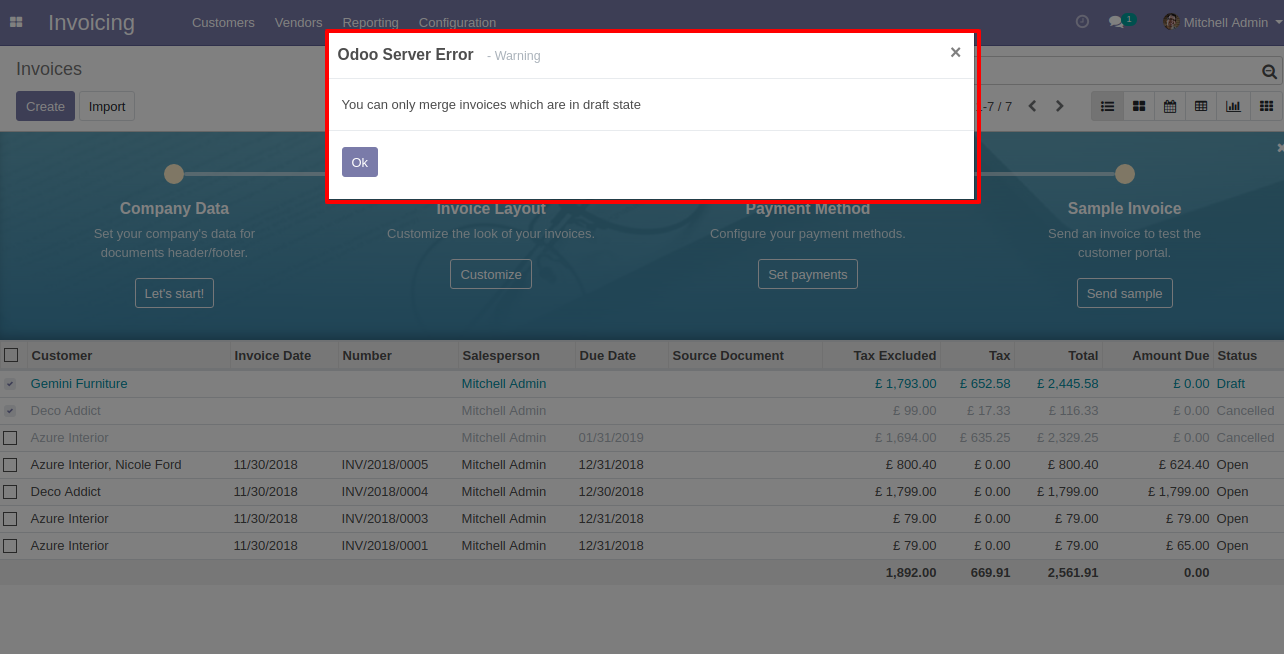Check the cancelled Azure Interior row checkbox
This screenshot has height=654, width=1284.
point(10,438)
